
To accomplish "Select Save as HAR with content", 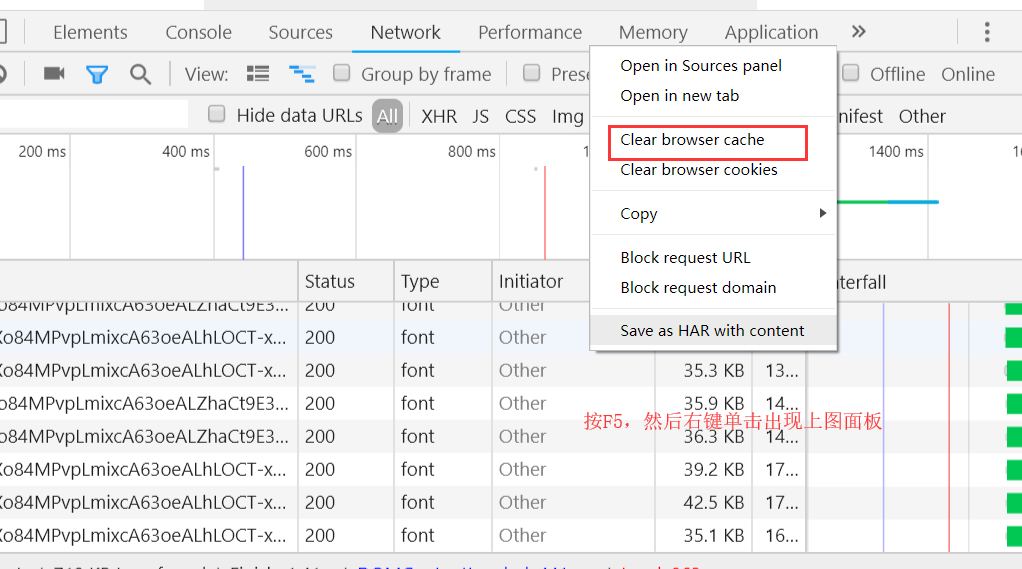I will coord(713,331).
